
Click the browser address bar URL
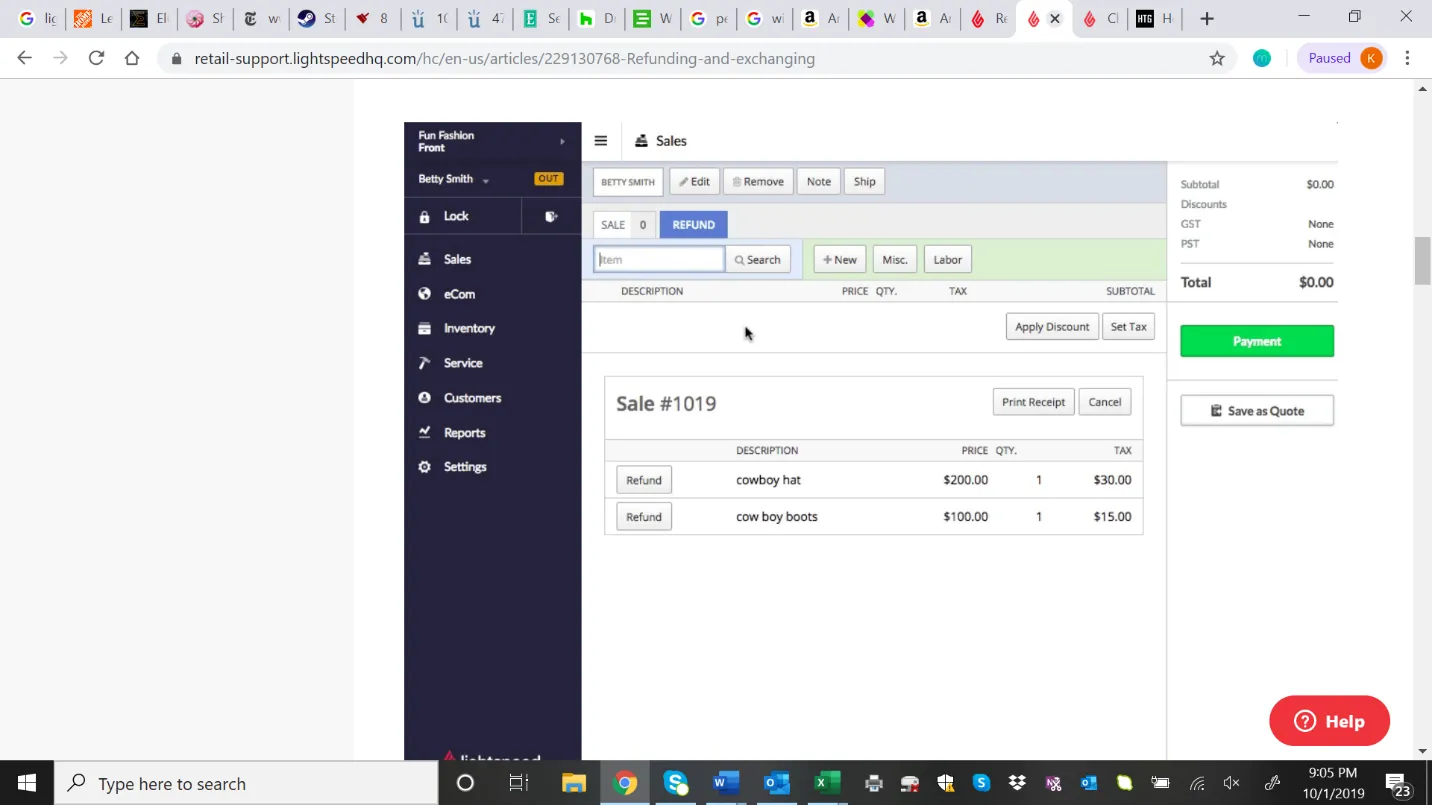505,58
